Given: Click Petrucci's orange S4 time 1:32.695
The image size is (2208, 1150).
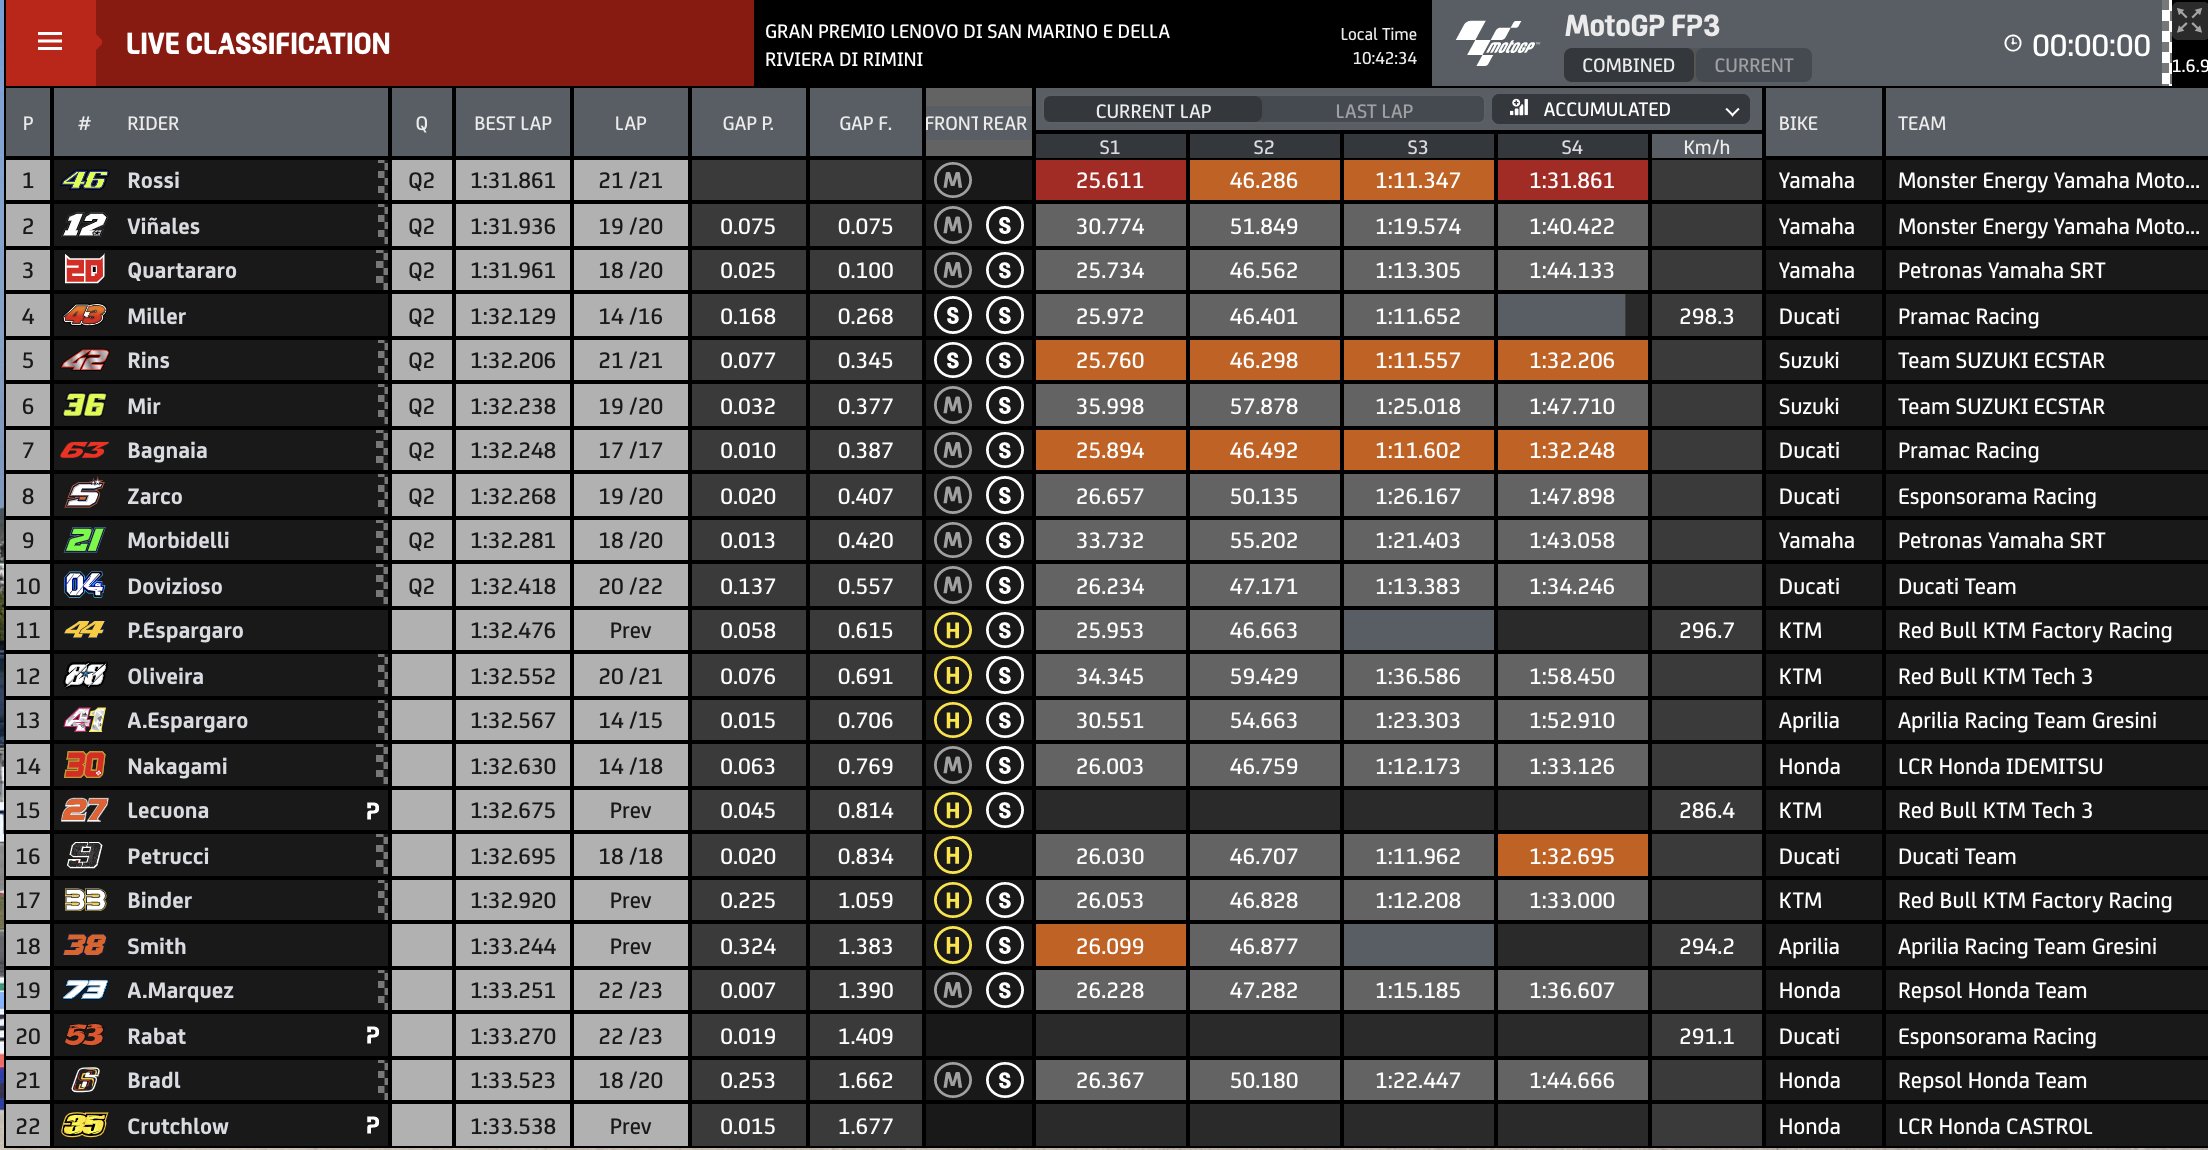Looking at the screenshot, I should tap(1572, 856).
